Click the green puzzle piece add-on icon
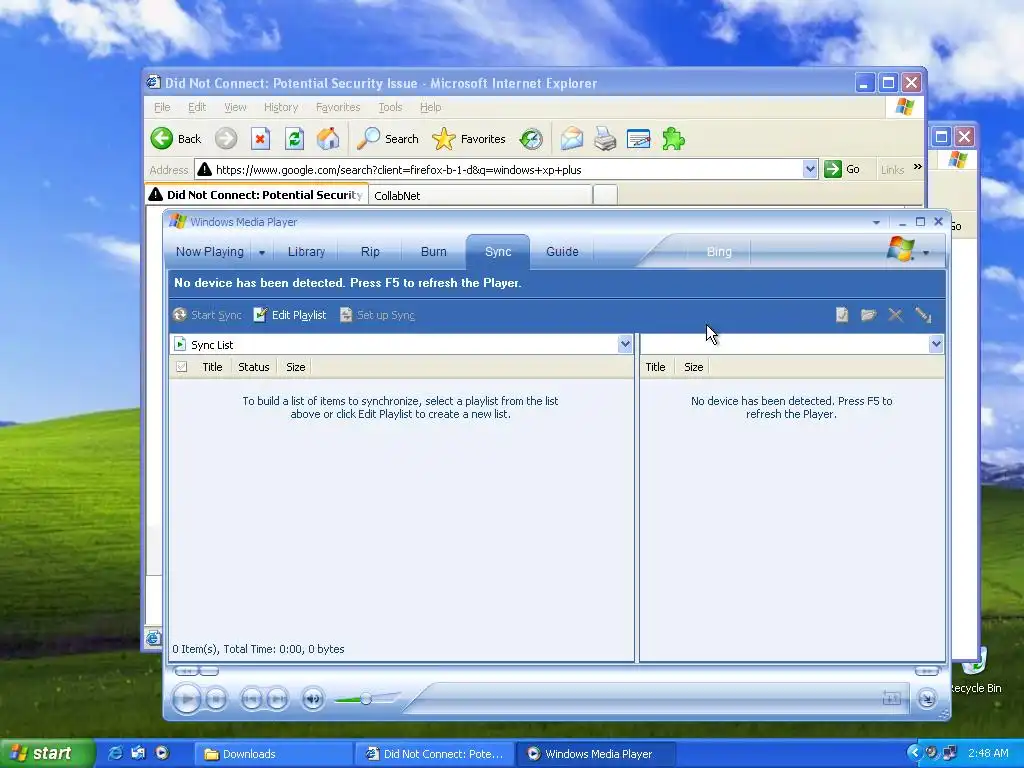Image resolution: width=1024 pixels, height=768 pixels. (x=673, y=138)
